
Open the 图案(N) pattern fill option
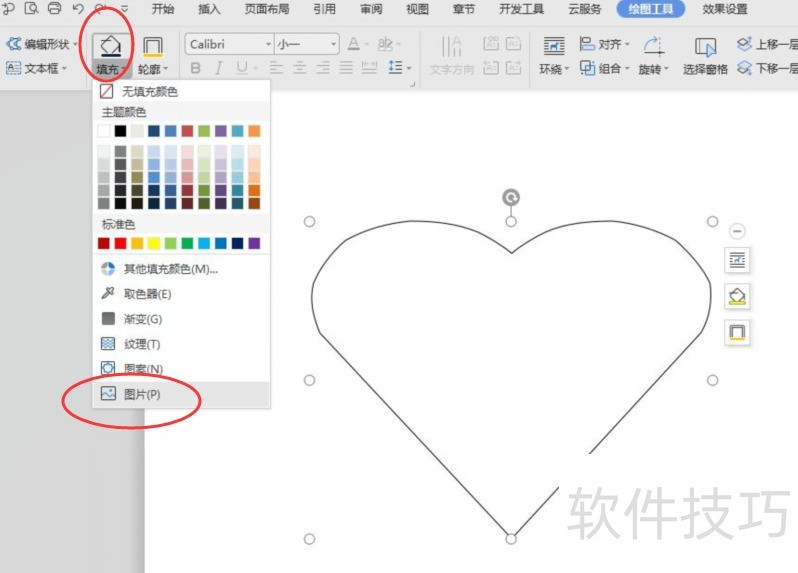pyautogui.click(x=181, y=368)
